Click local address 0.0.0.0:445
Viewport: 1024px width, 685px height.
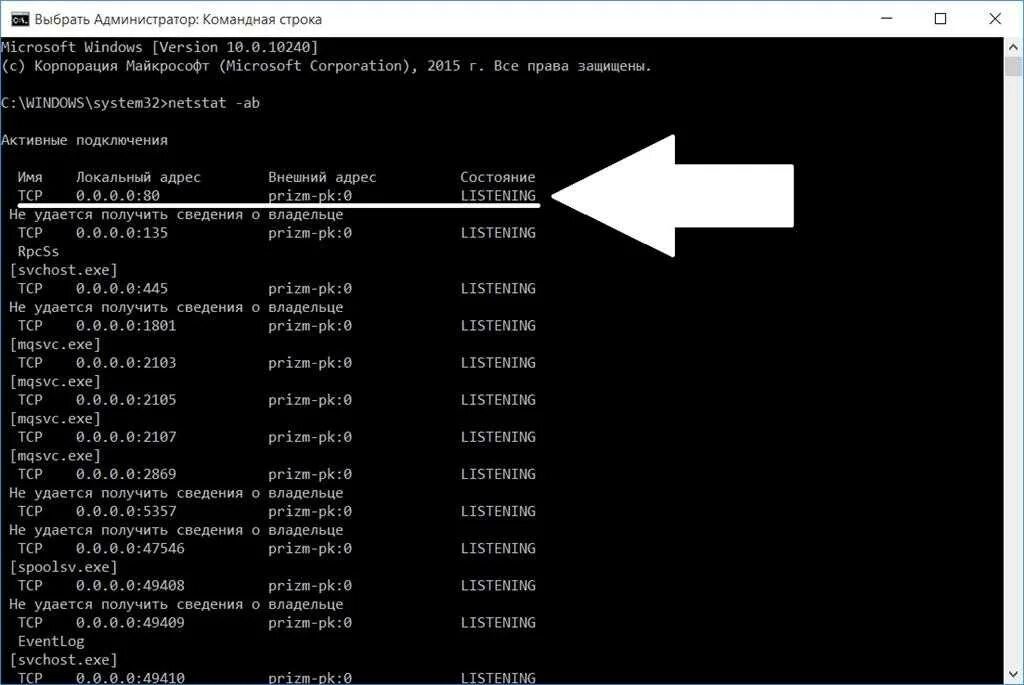click(122, 288)
